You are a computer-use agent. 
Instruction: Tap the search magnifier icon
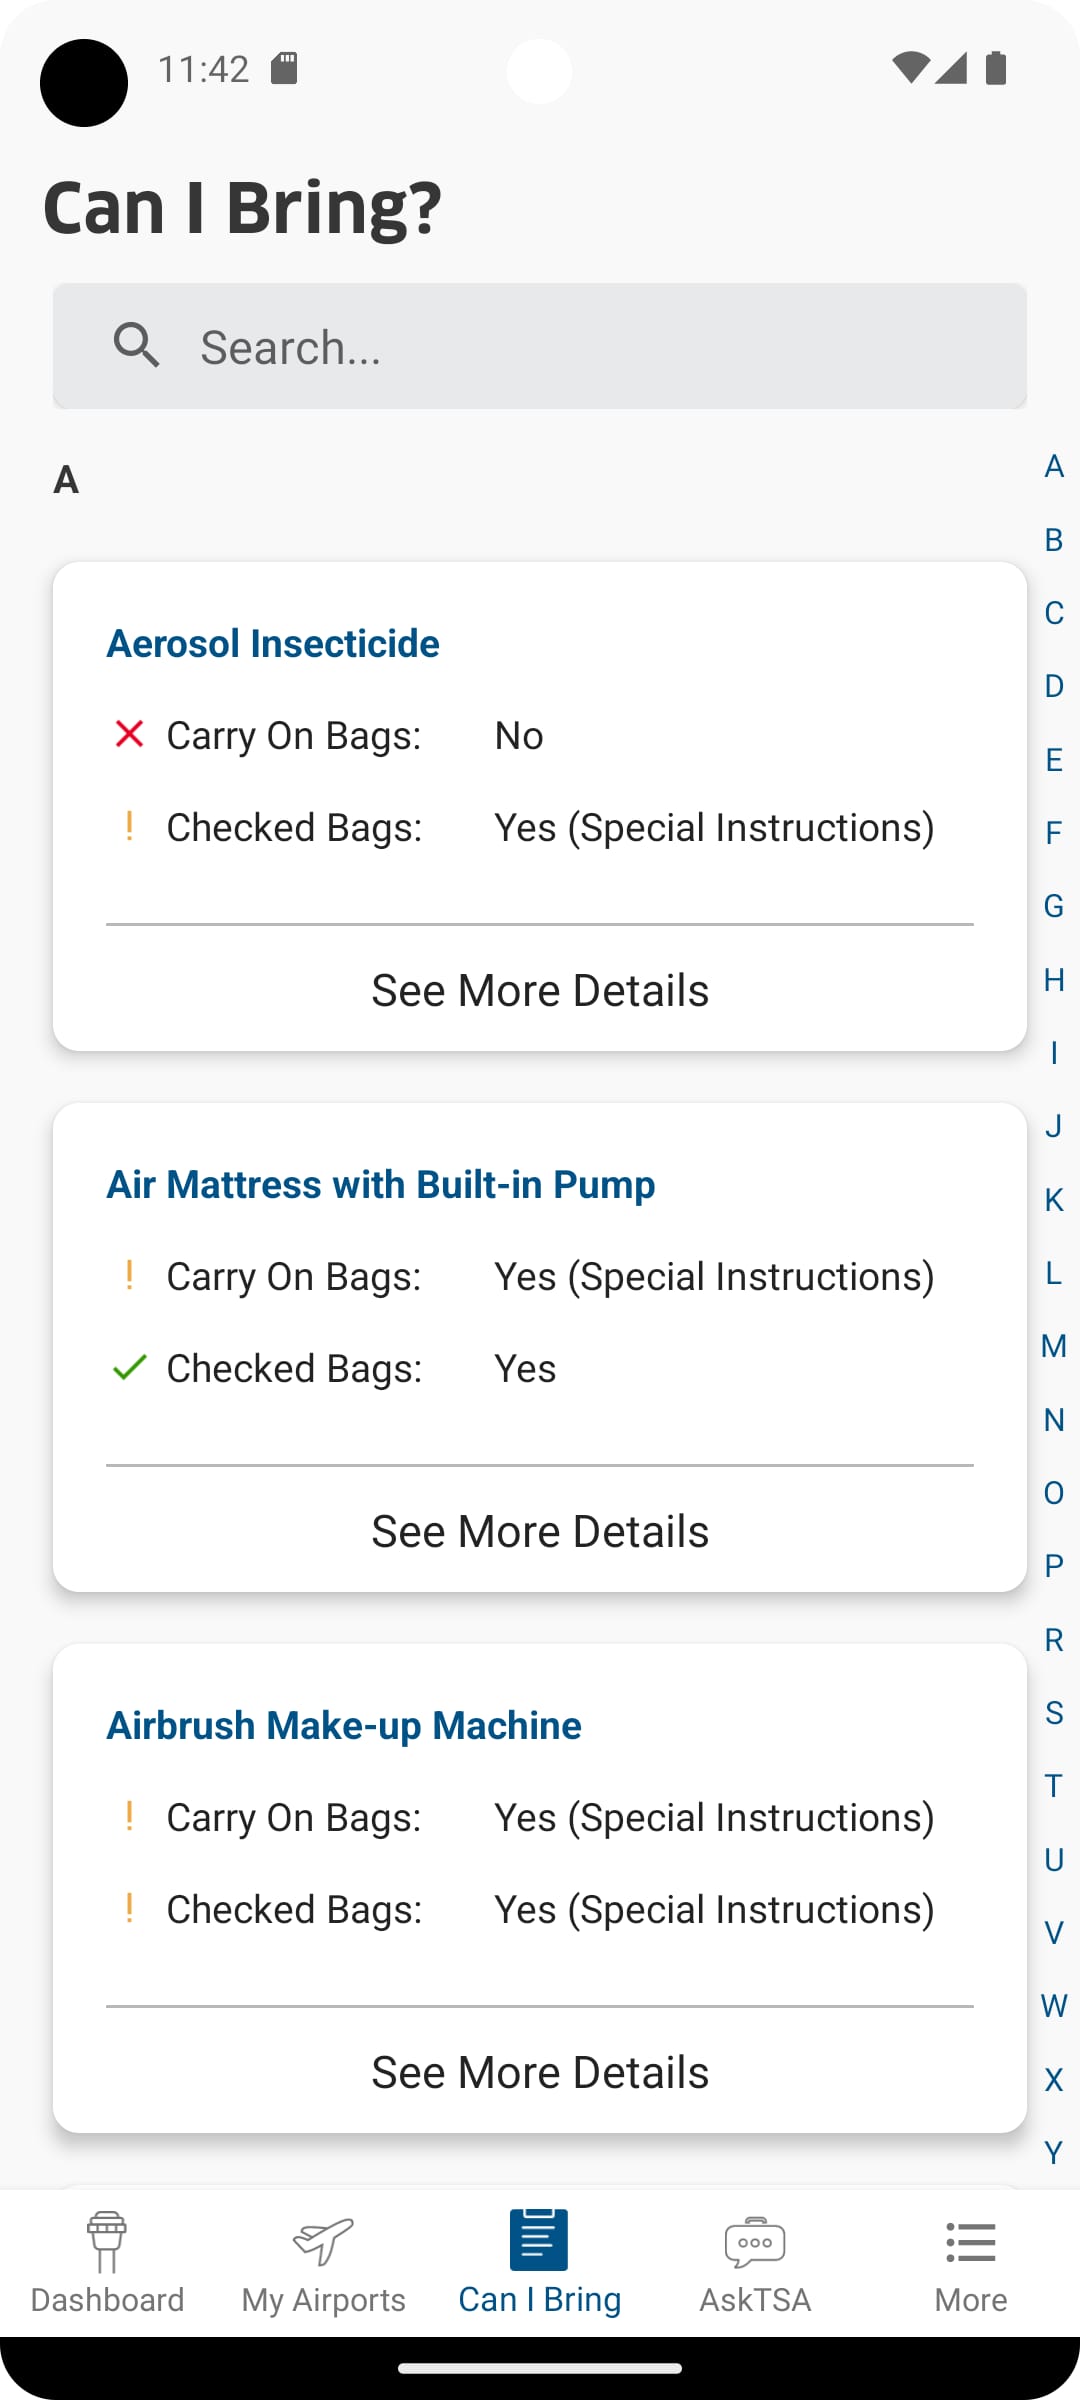point(136,346)
